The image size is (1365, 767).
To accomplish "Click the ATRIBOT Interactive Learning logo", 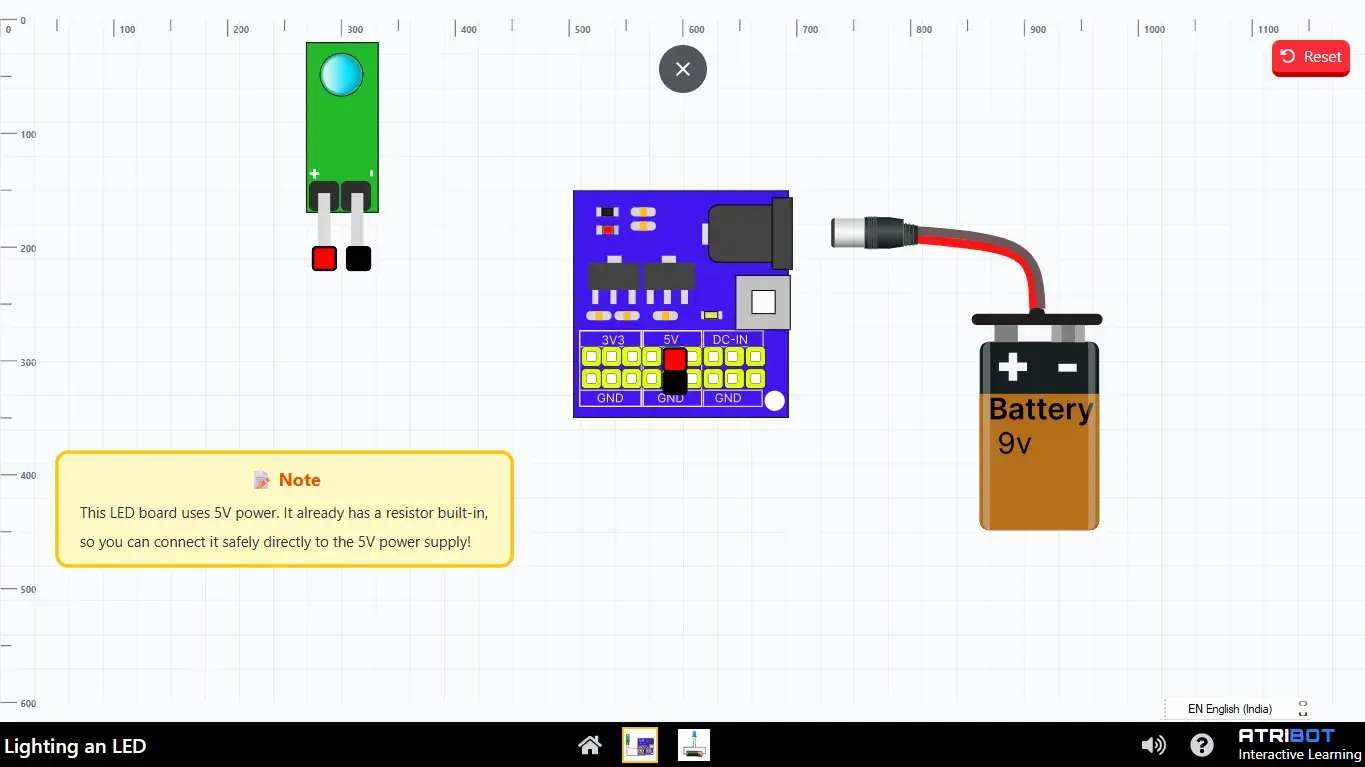I will click(1299, 745).
